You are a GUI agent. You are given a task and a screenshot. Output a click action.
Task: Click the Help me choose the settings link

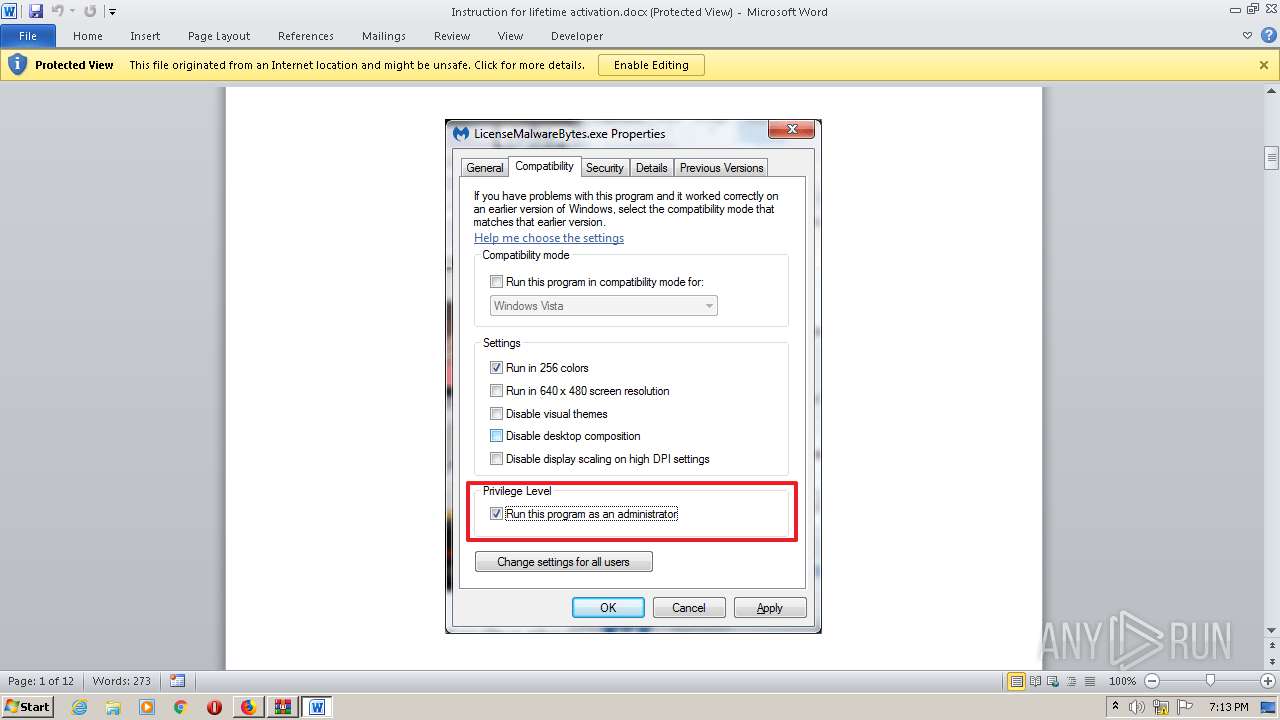[549, 238]
